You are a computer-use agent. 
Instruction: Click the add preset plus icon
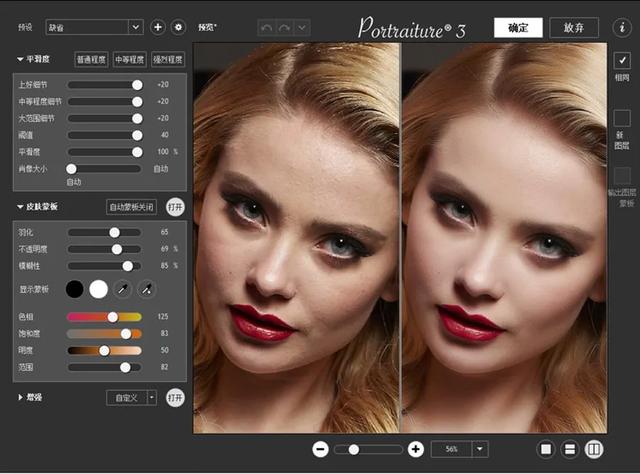tap(158, 27)
